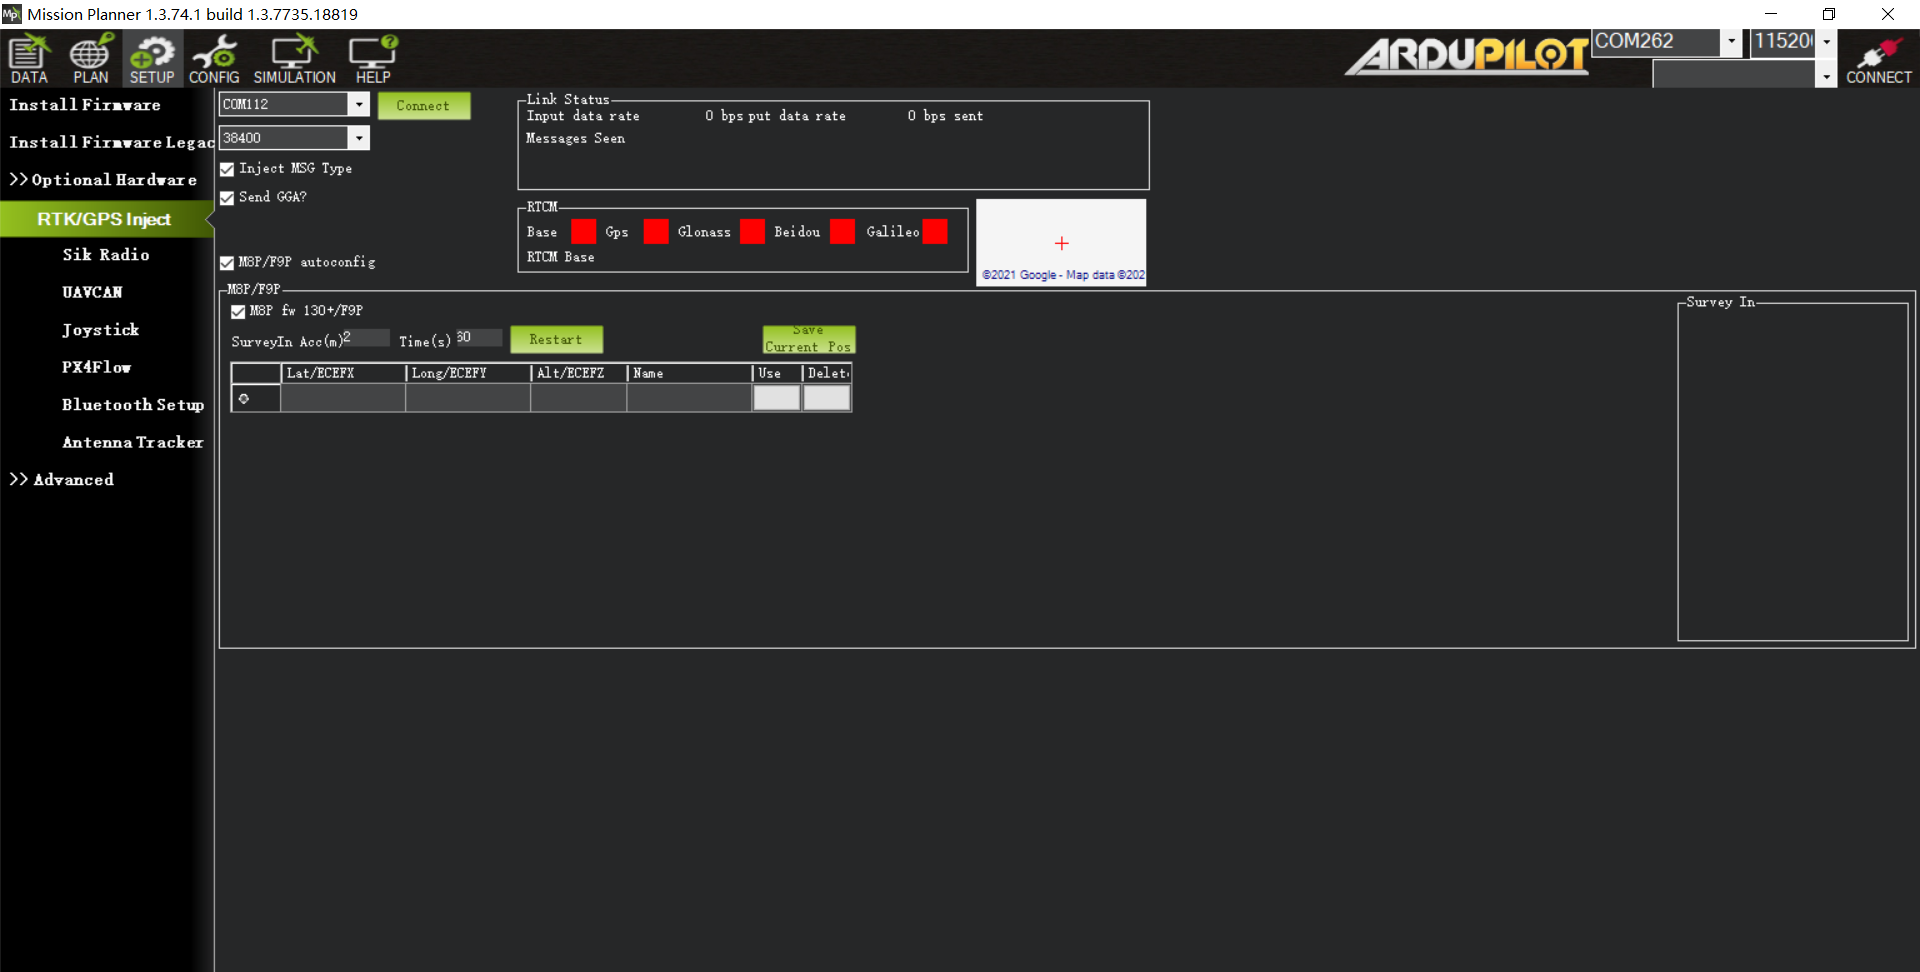The height and width of the screenshot is (972, 1920).
Task: Click the SurveyIn Acc(m) input field
Action: click(365, 338)
